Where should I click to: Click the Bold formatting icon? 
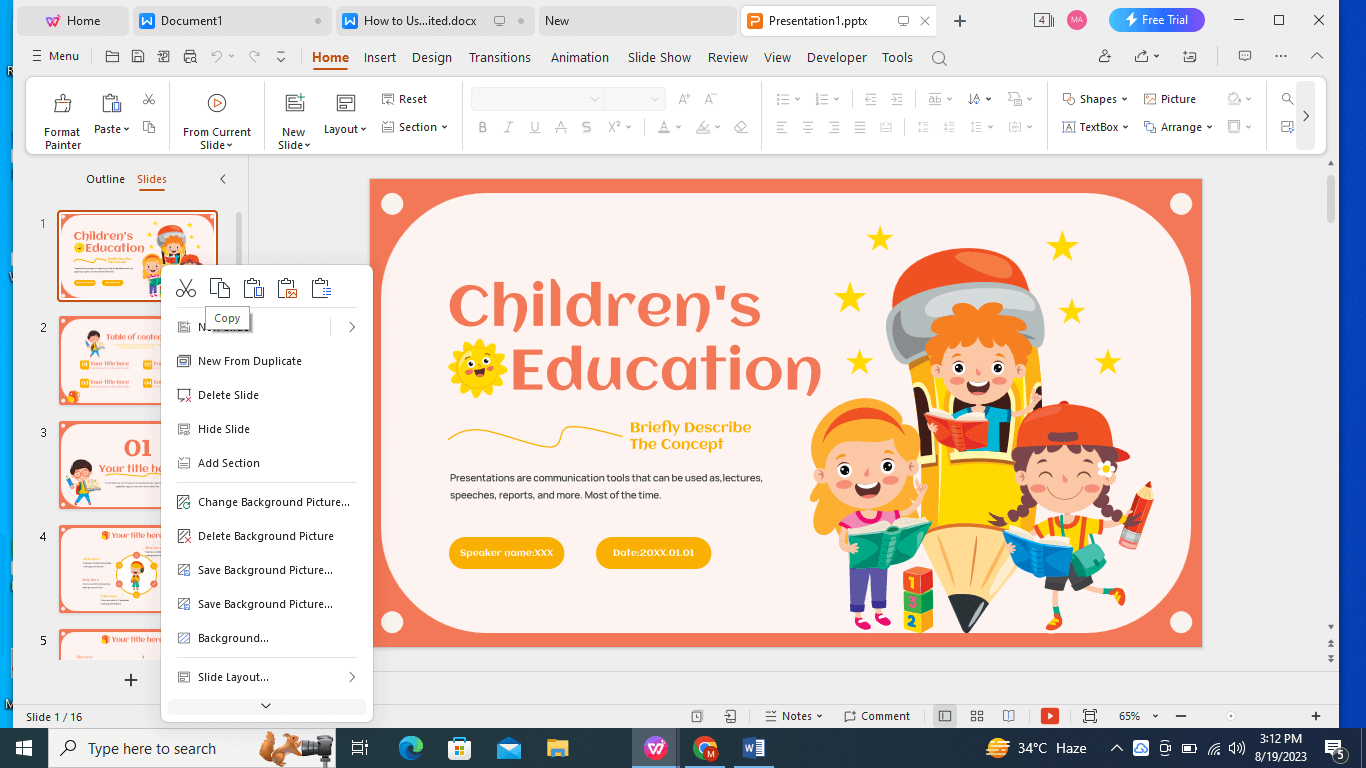click(x=483, y=127)
